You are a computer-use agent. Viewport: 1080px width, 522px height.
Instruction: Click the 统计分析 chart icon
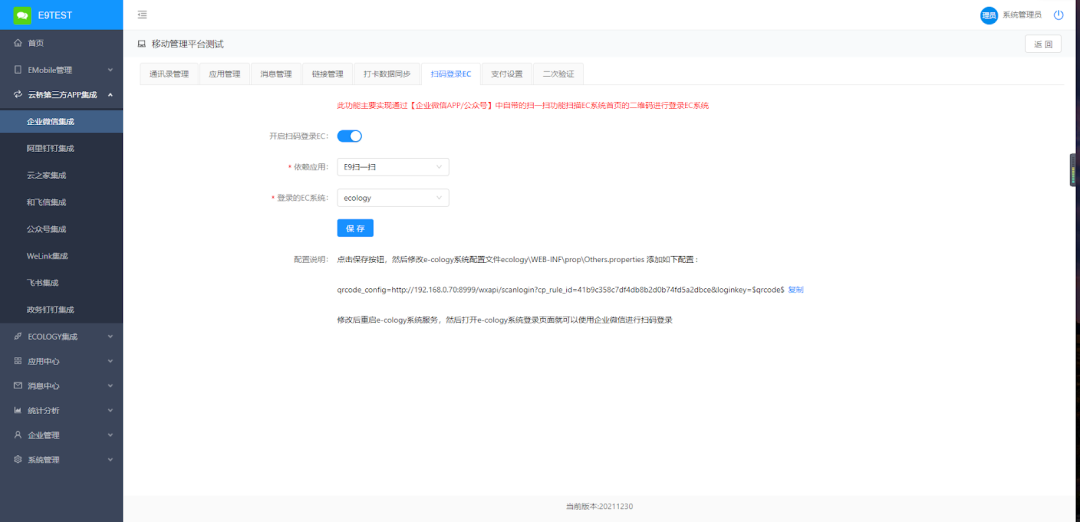18,410
